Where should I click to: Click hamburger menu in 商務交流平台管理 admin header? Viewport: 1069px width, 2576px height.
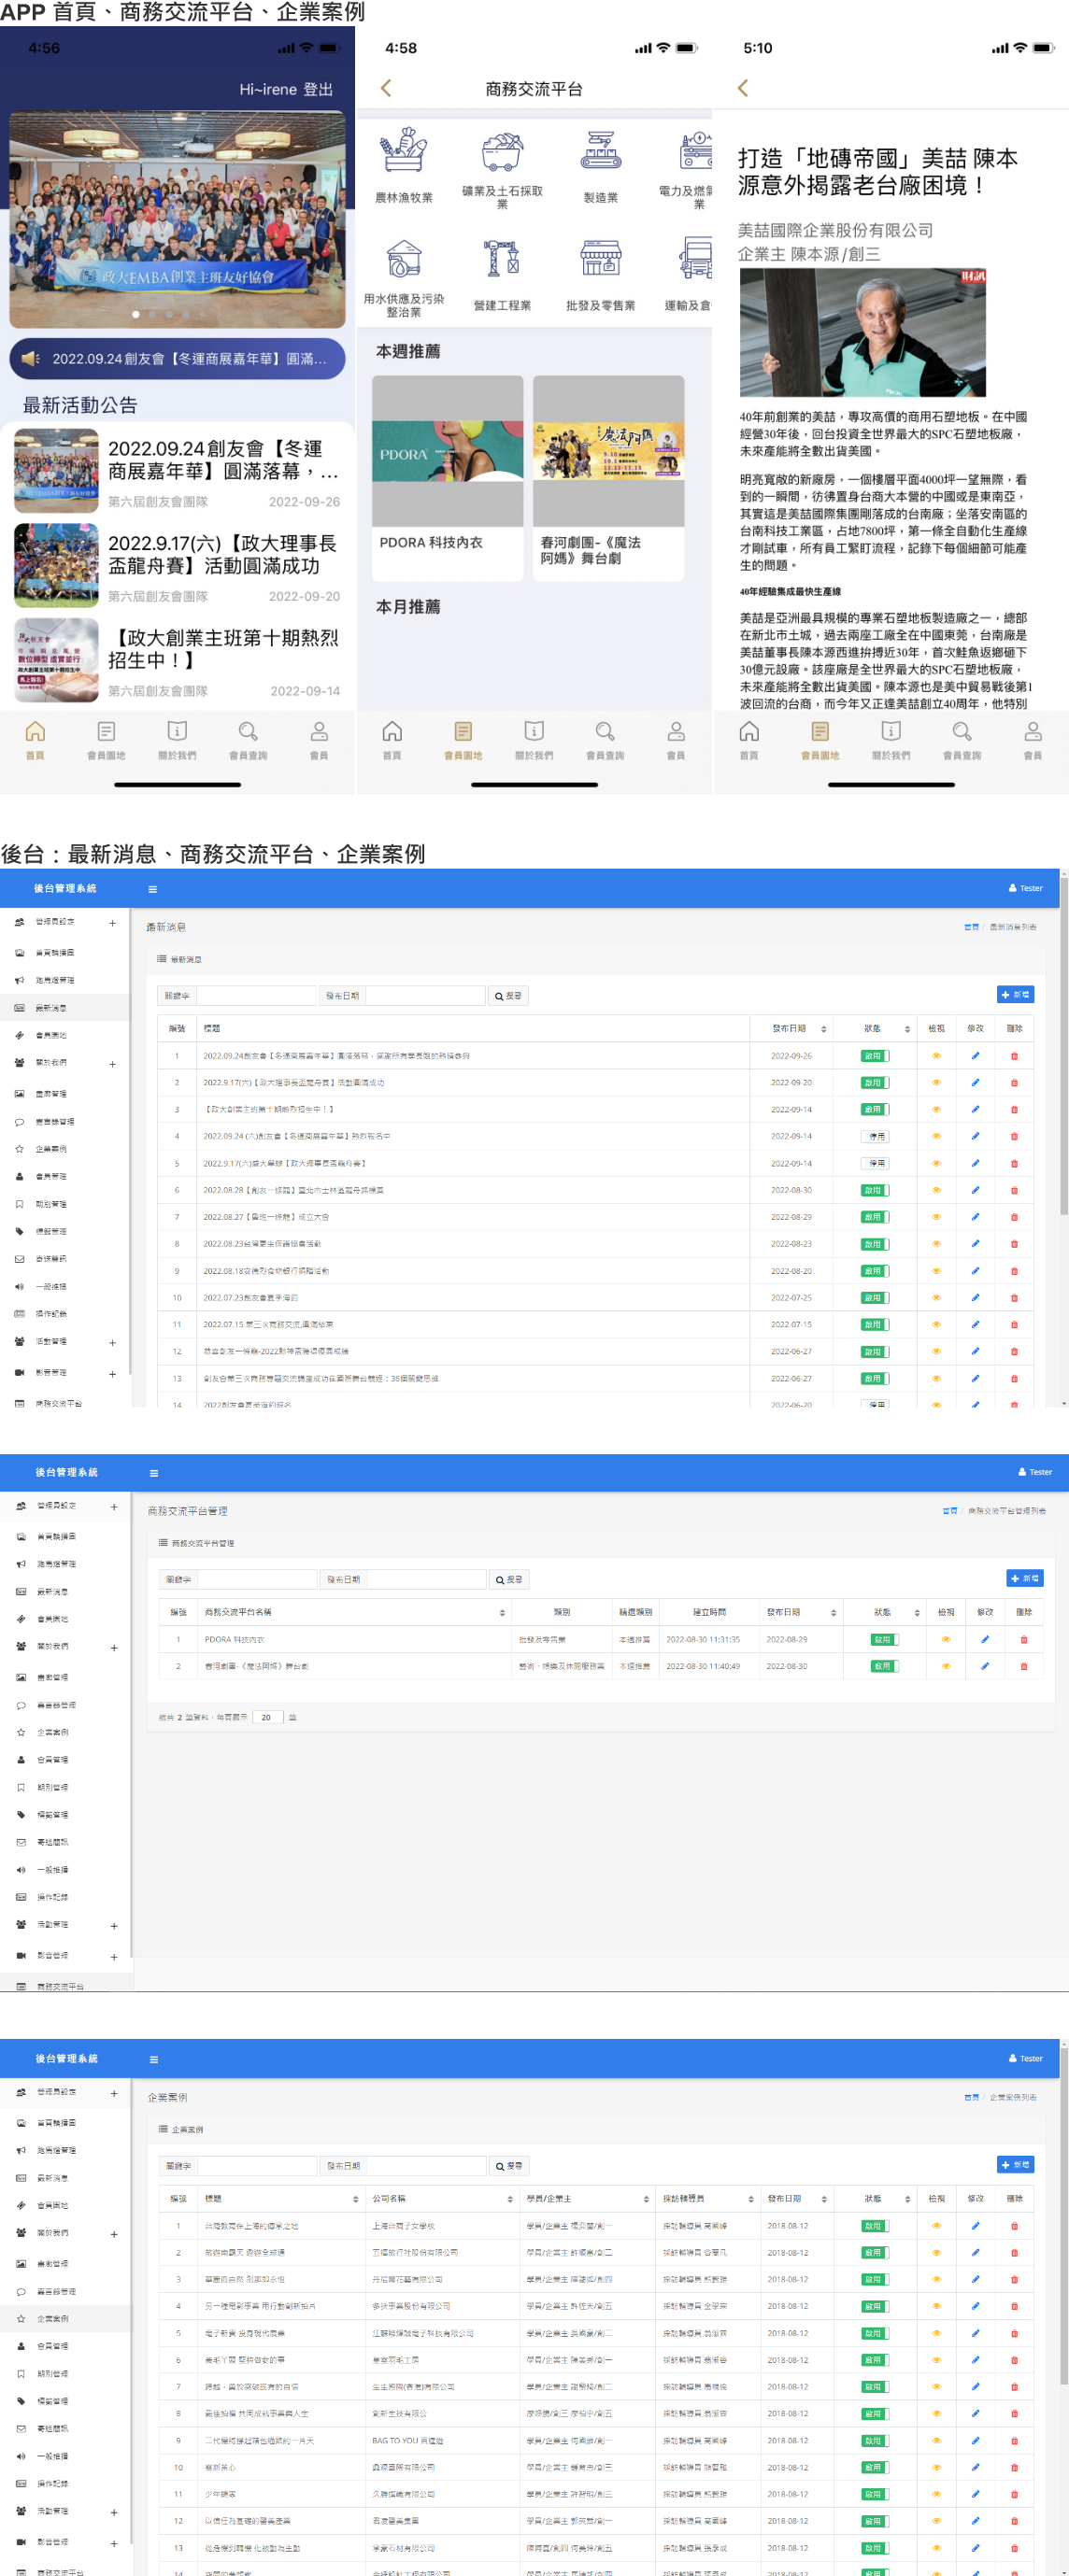[x=154, y=1473]
